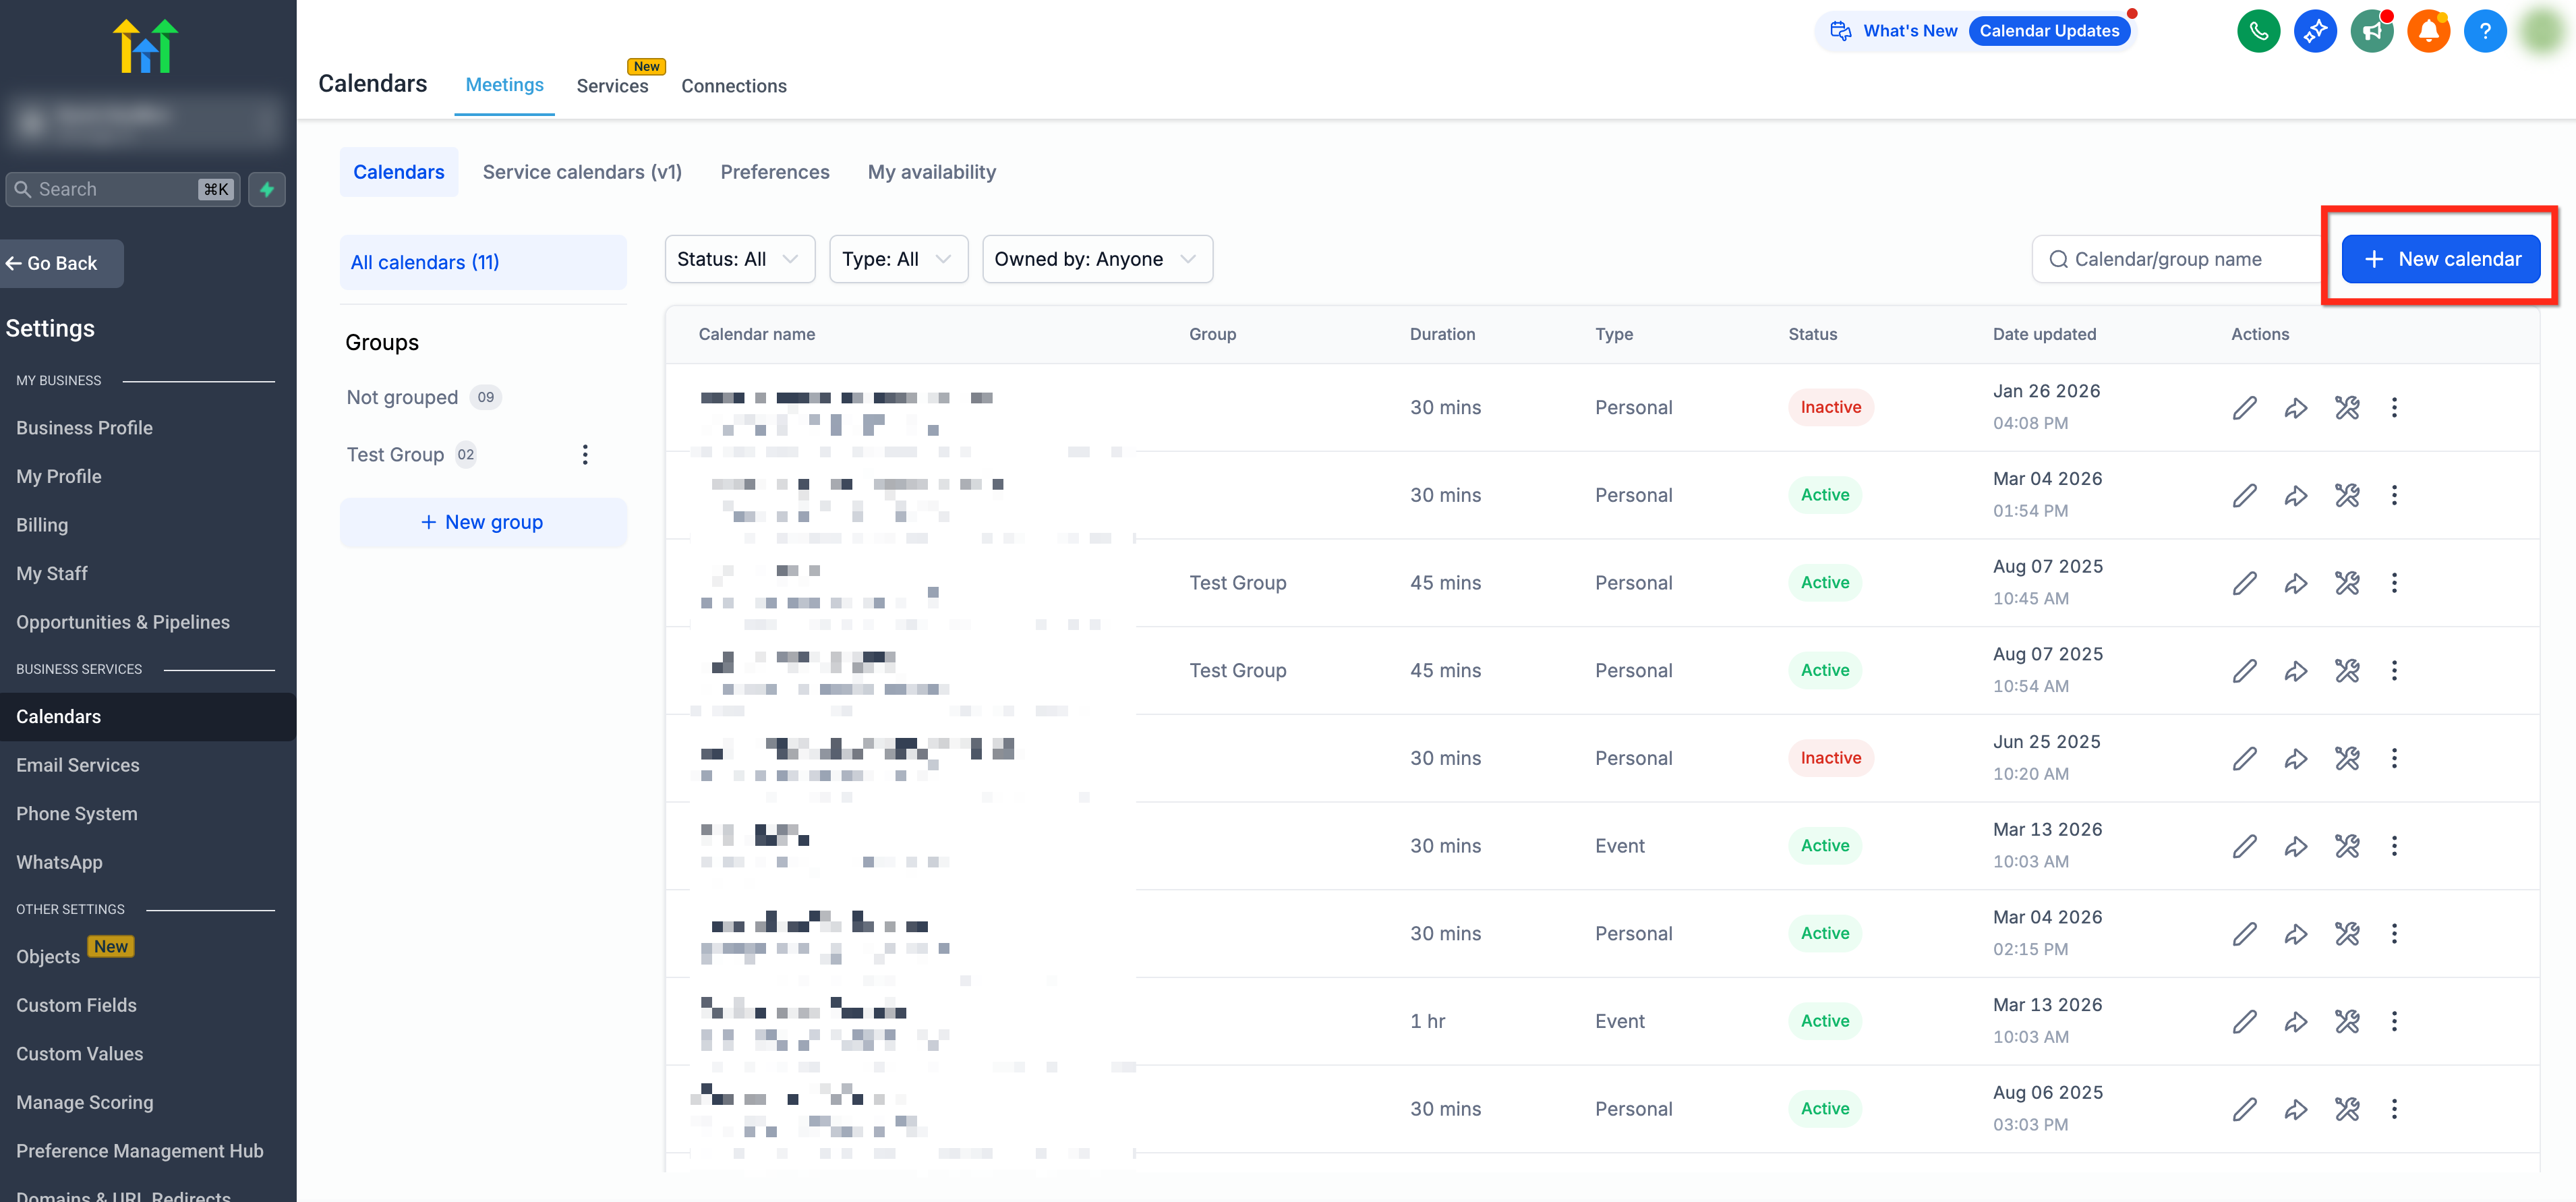
Task: Expand the Status: All filter dropdown
Action: click(739, 259)
